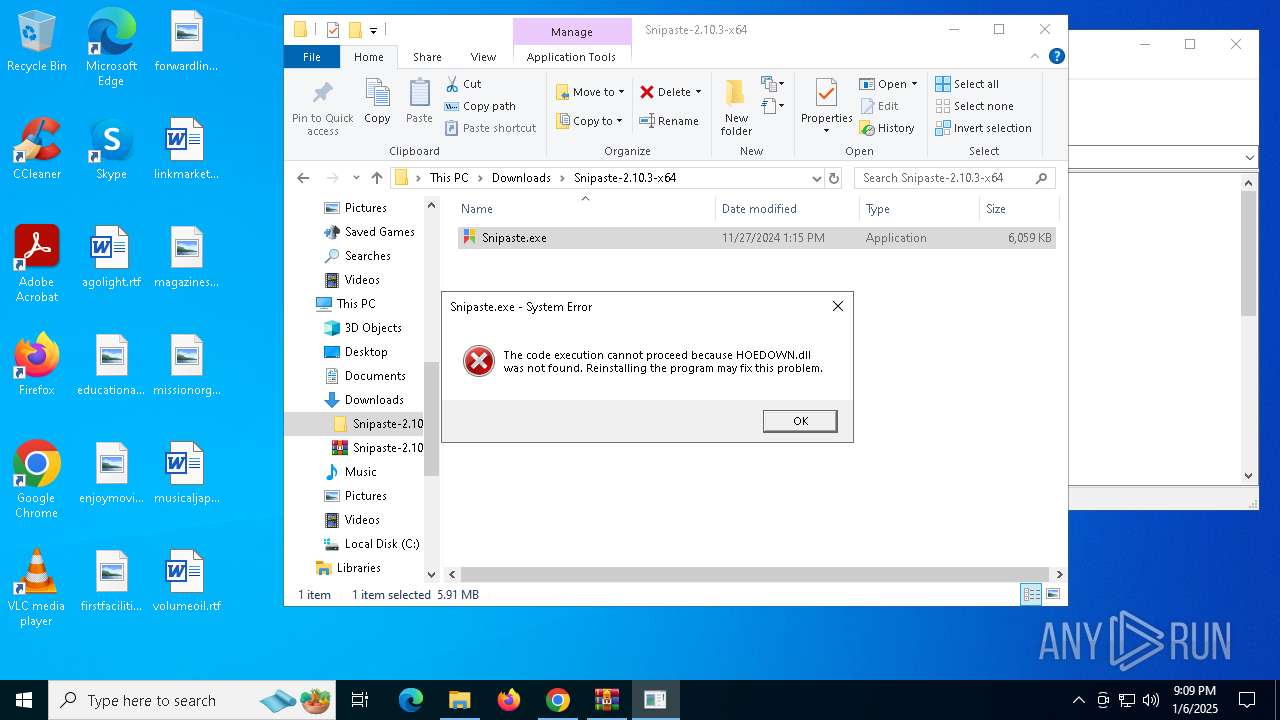Click Select all in the ribbon
This screenshot has width=1280, height=720.
pyautogui.click(x=967, y=84)
